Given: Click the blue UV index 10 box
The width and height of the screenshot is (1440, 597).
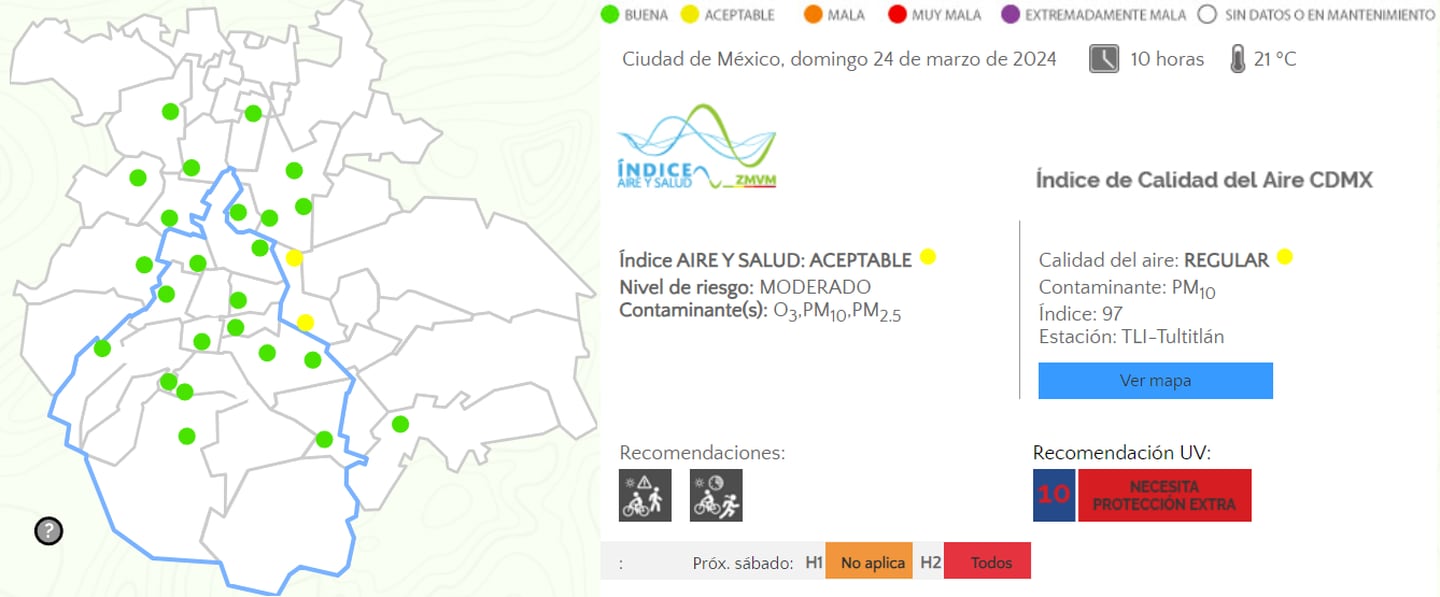Looking at the screenshot, I should coord(1054,495).
